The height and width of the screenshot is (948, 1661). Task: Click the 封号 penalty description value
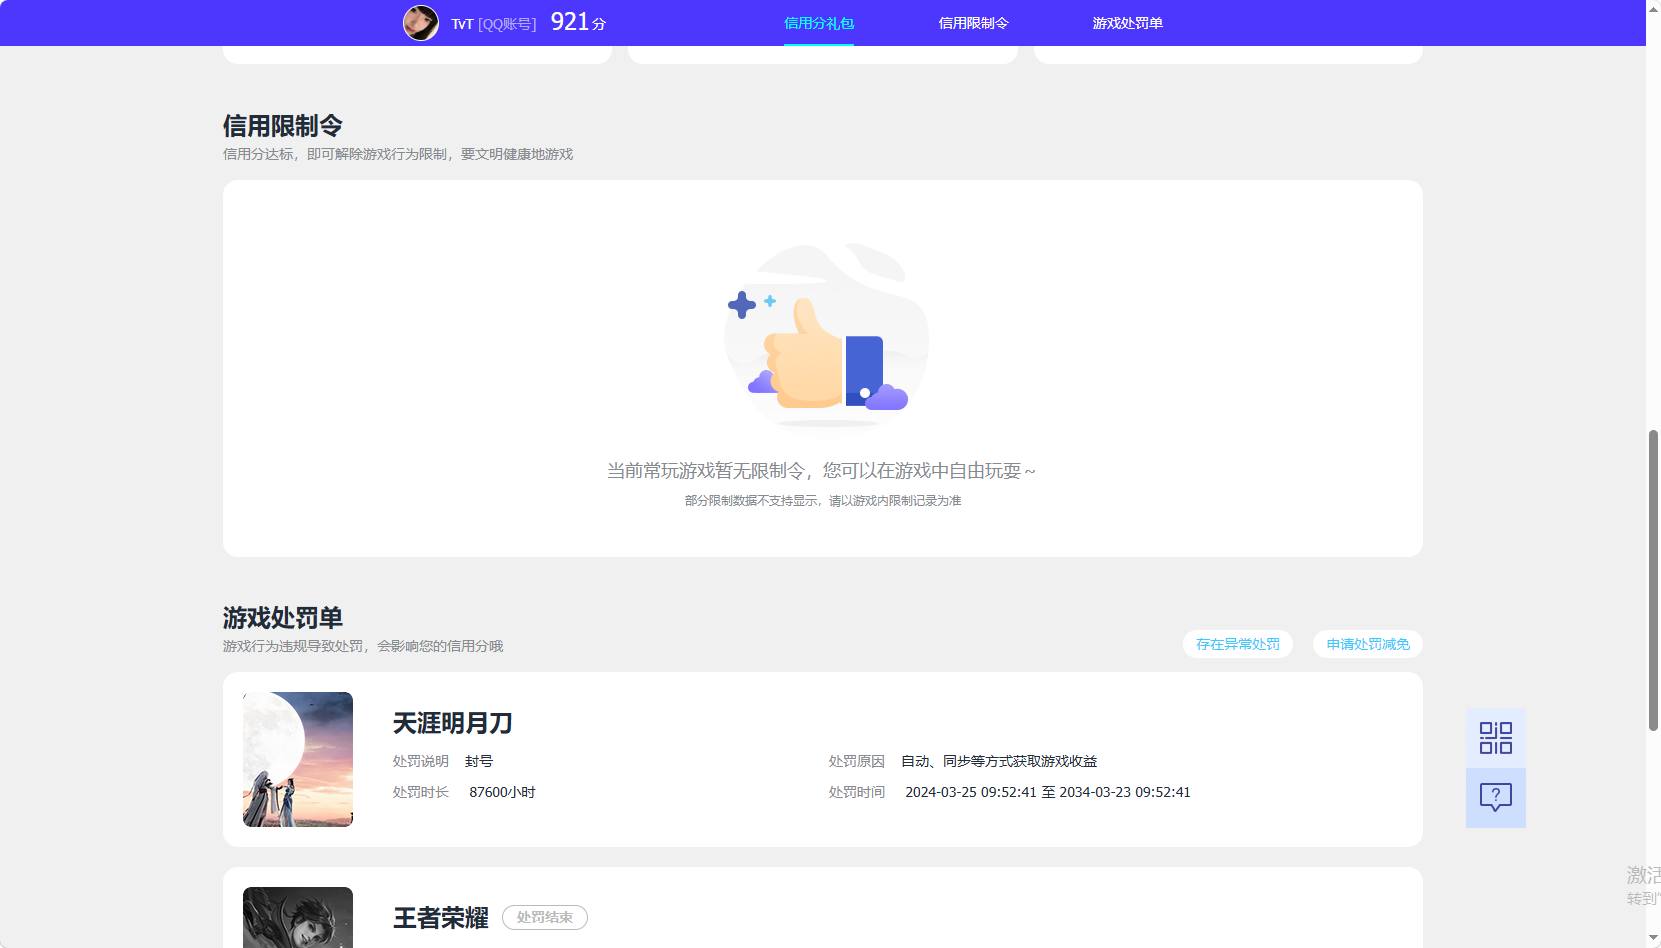coord(479,761)
